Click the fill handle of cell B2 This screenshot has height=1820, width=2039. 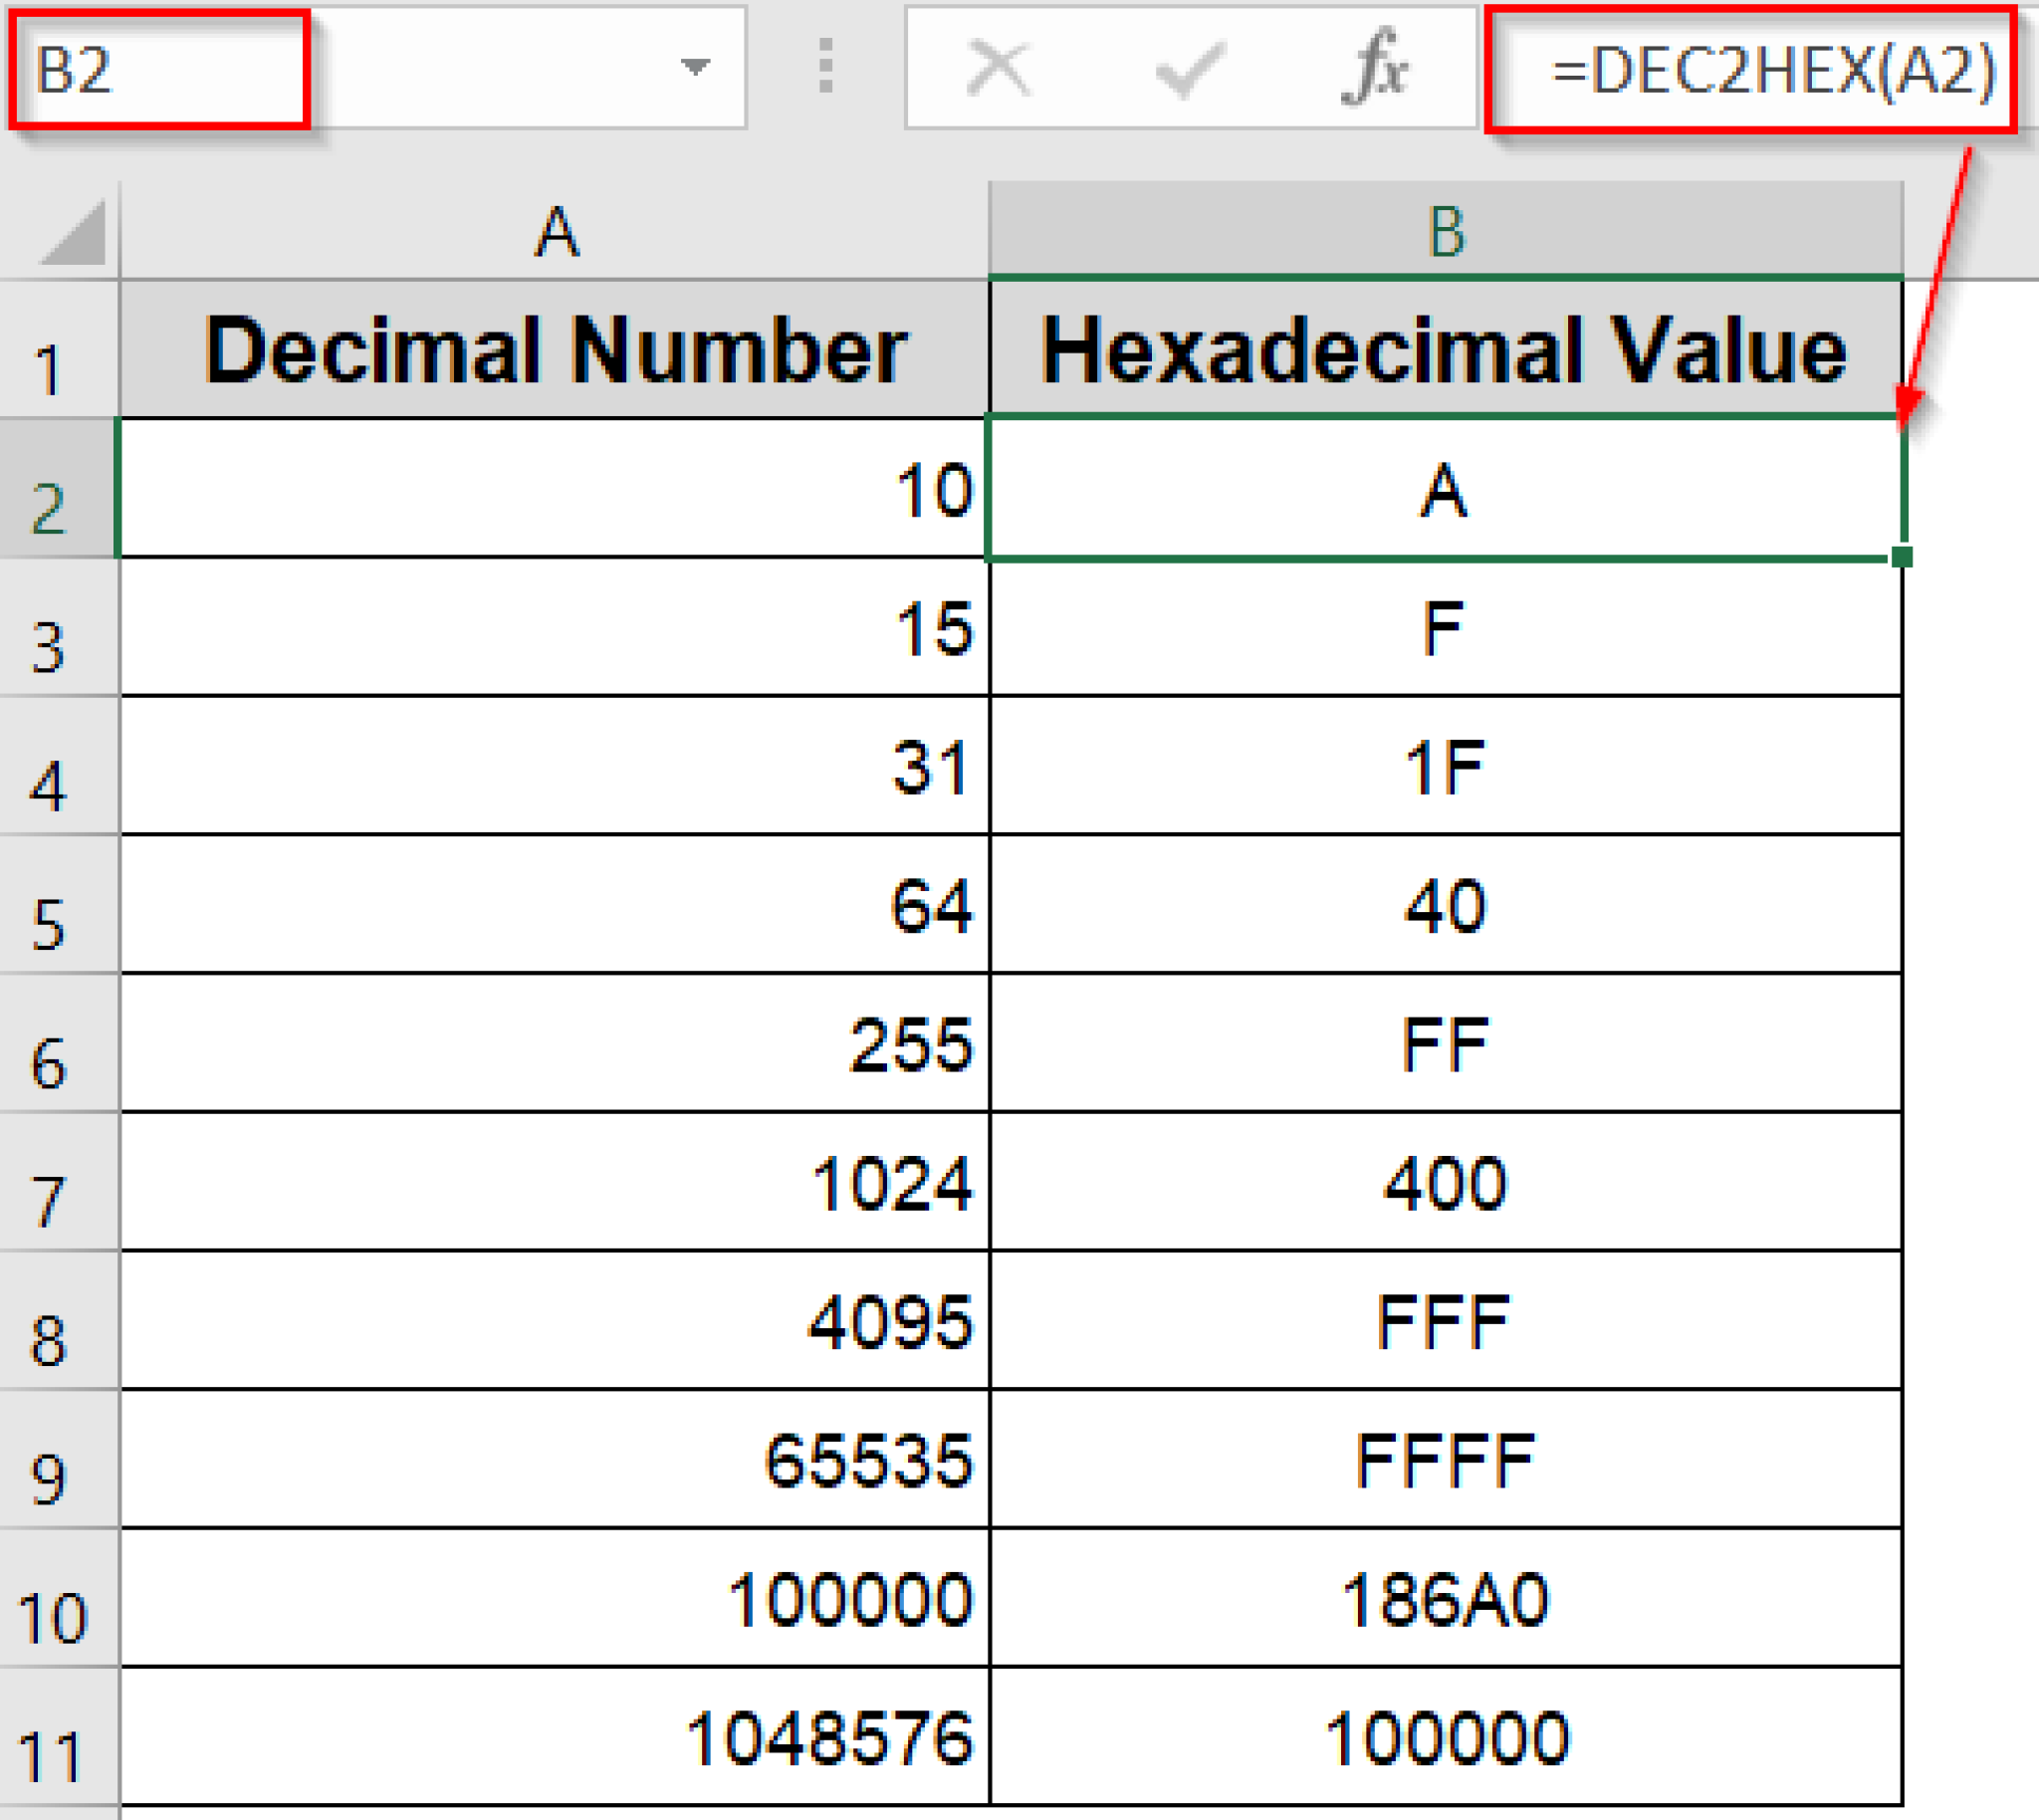[x=1902, y=557]
